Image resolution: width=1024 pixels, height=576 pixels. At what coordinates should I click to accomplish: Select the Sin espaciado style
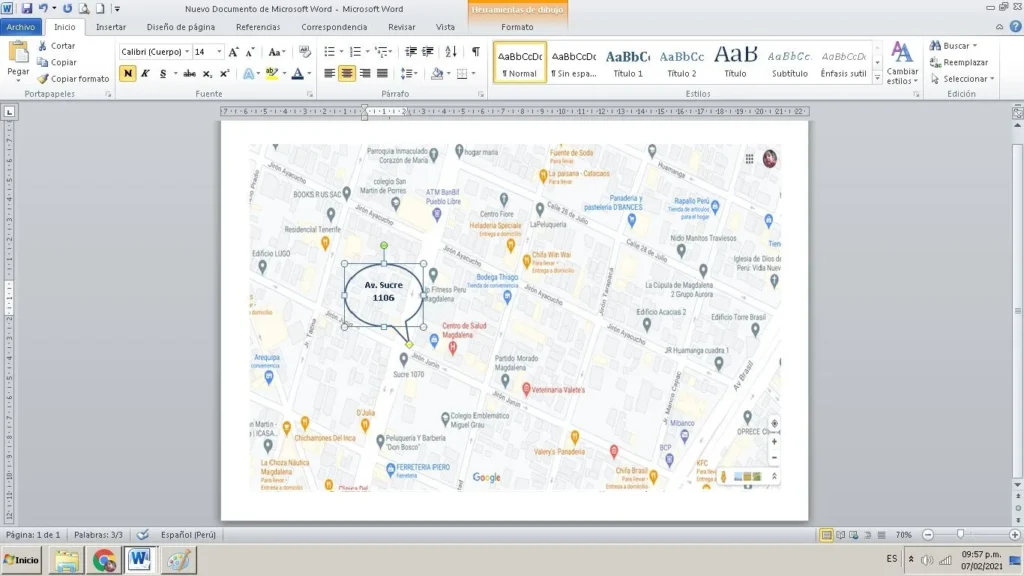click(573, 63)
